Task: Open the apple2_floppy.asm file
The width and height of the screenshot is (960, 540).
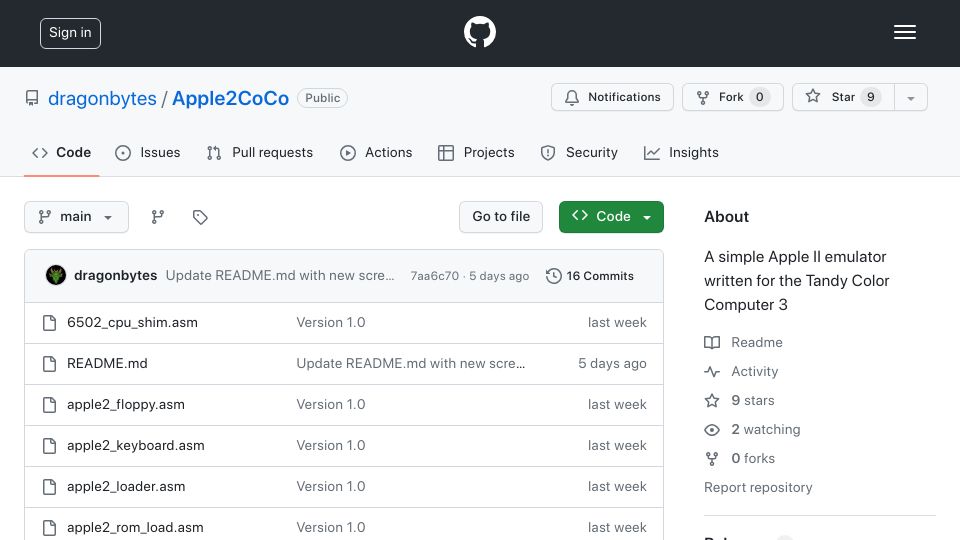Action: point(126,405)
